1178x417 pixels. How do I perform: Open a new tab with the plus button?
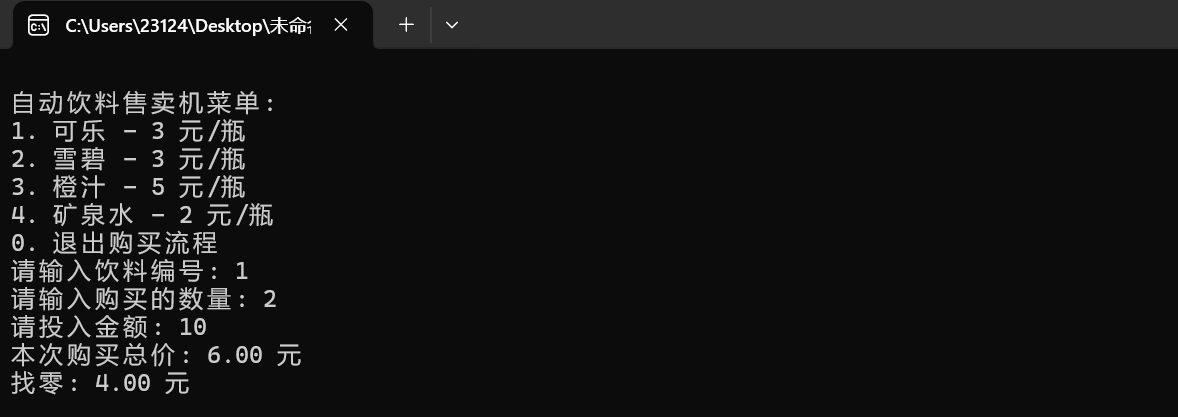tap(406, 25)
